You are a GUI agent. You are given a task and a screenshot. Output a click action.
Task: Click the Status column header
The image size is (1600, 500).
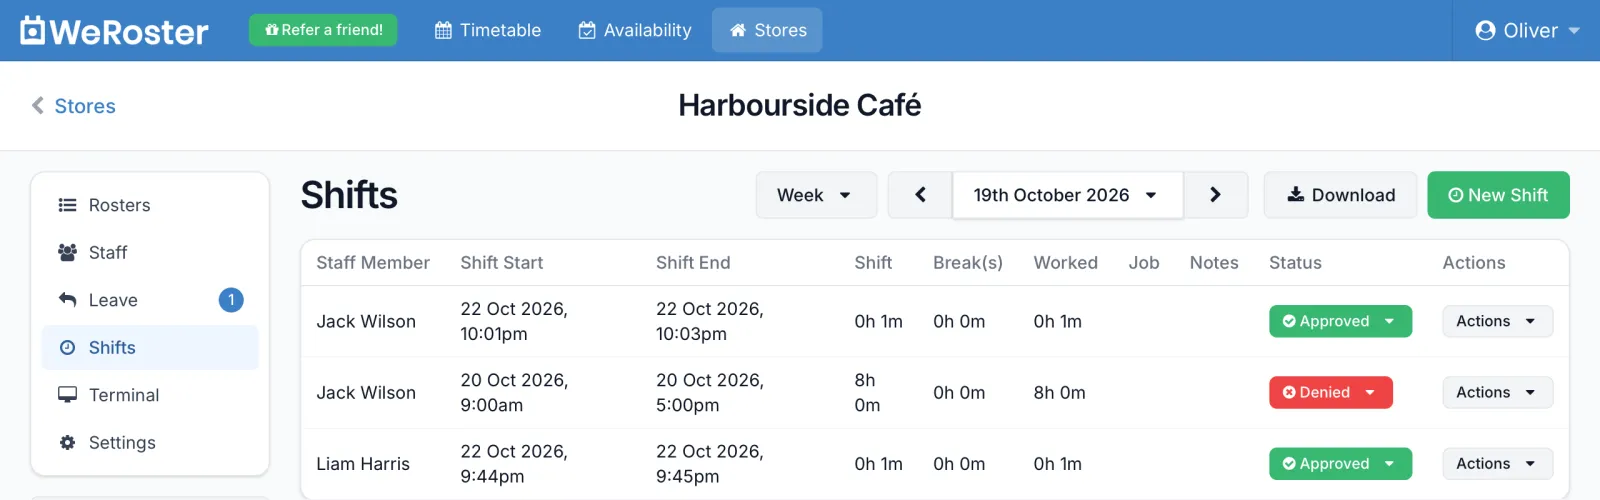click(x=1295, y=262)
